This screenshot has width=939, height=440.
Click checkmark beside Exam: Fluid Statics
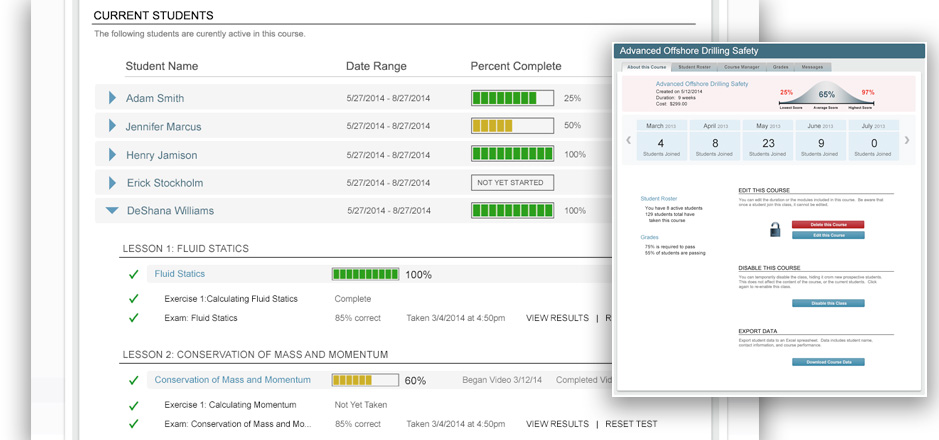tap(134, 318)
